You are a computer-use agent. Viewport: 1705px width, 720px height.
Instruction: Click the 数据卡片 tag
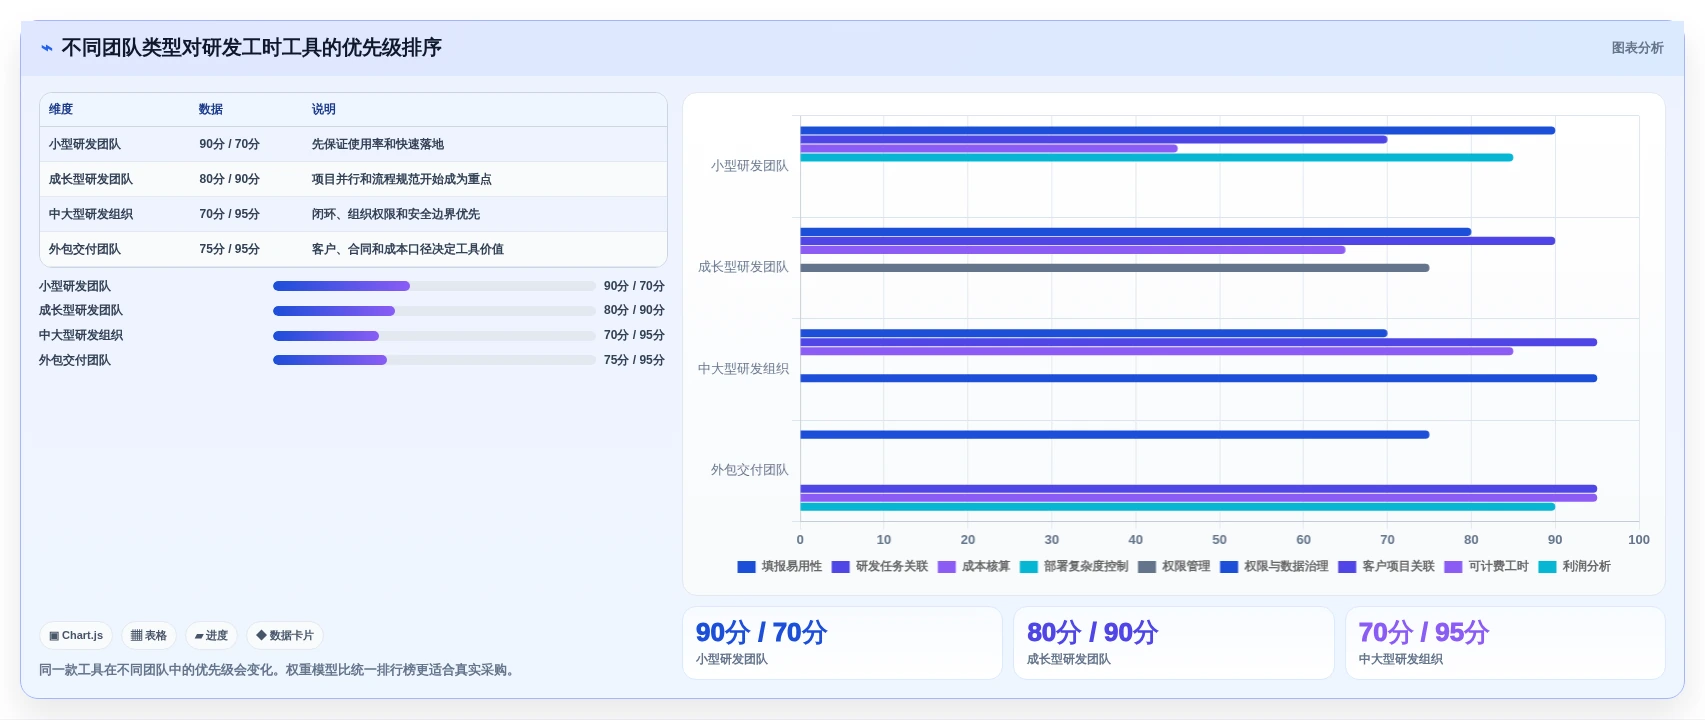pos(285,635)
